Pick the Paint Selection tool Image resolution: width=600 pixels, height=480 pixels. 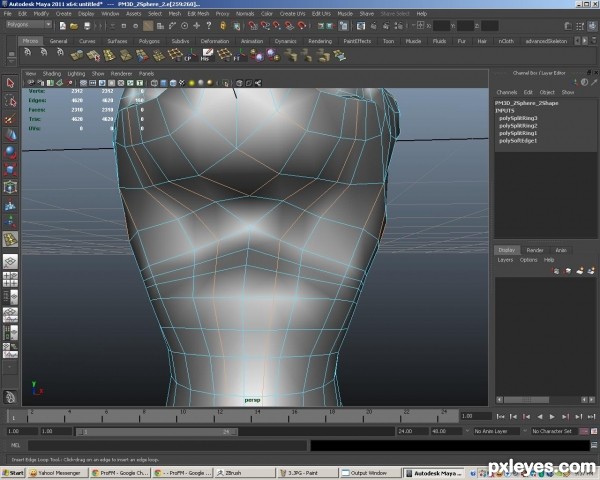(x=10, y=119)
